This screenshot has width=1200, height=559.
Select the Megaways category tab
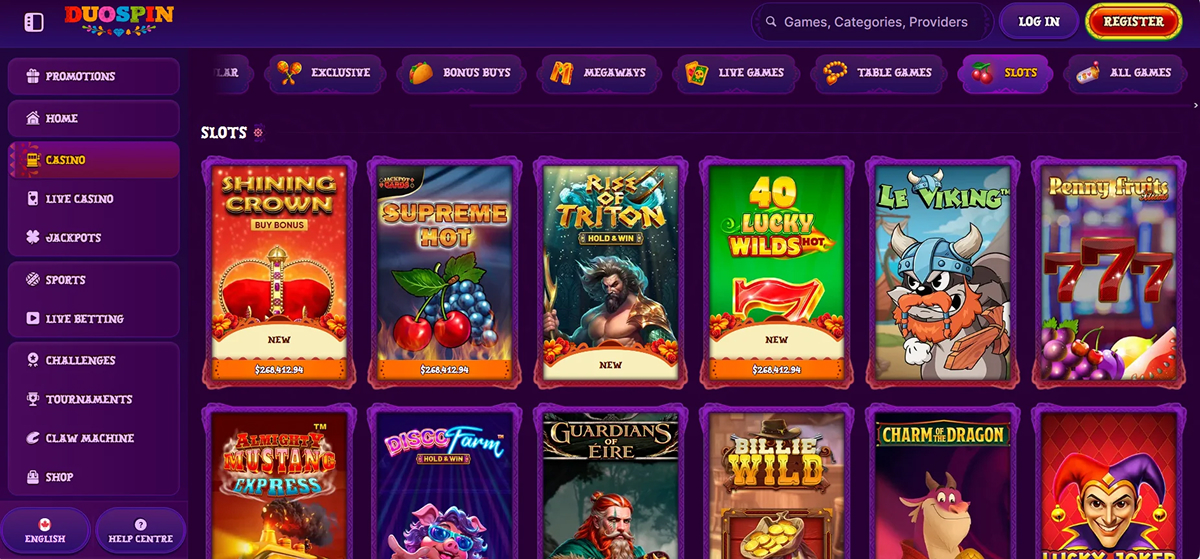click(x=600, y=73)
